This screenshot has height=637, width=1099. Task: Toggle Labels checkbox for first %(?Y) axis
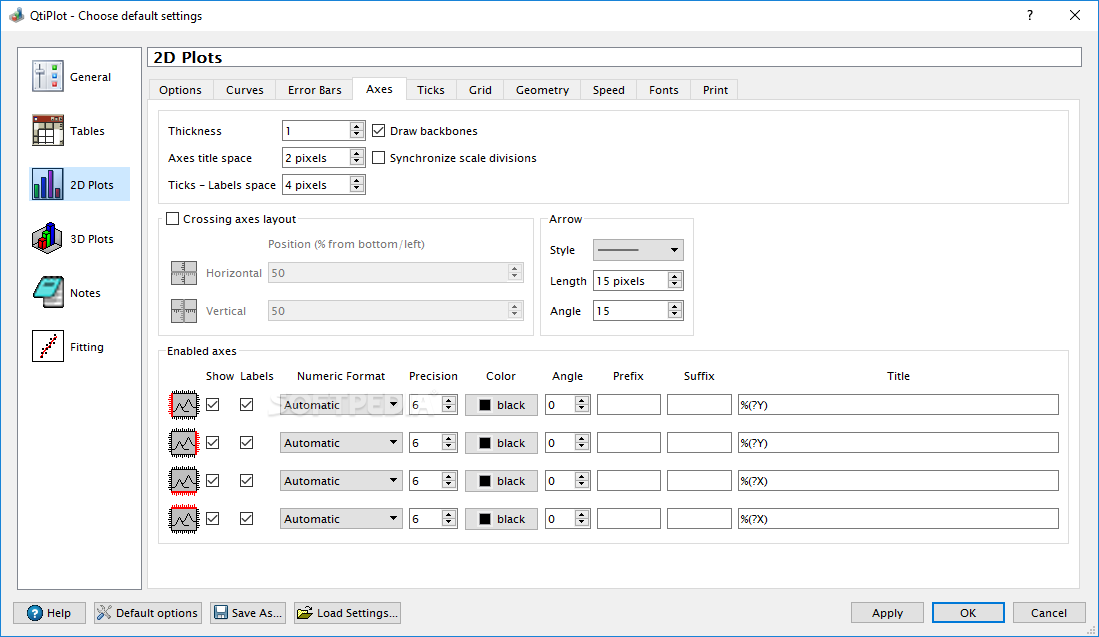[246, 404]
